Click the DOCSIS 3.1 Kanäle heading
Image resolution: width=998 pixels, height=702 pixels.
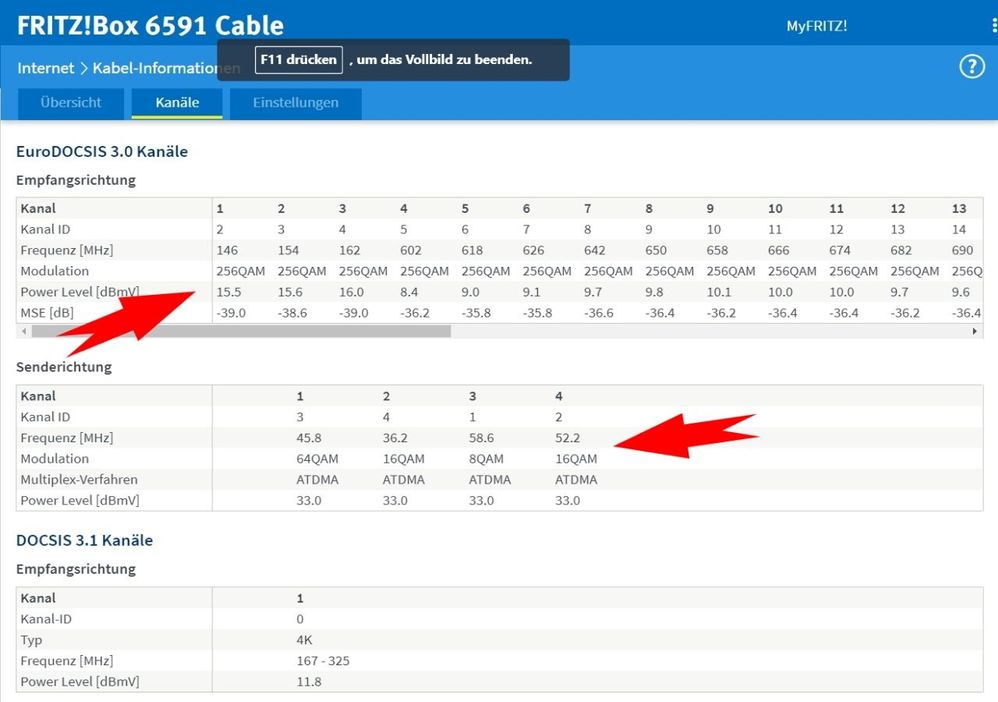tap(85, 540)
